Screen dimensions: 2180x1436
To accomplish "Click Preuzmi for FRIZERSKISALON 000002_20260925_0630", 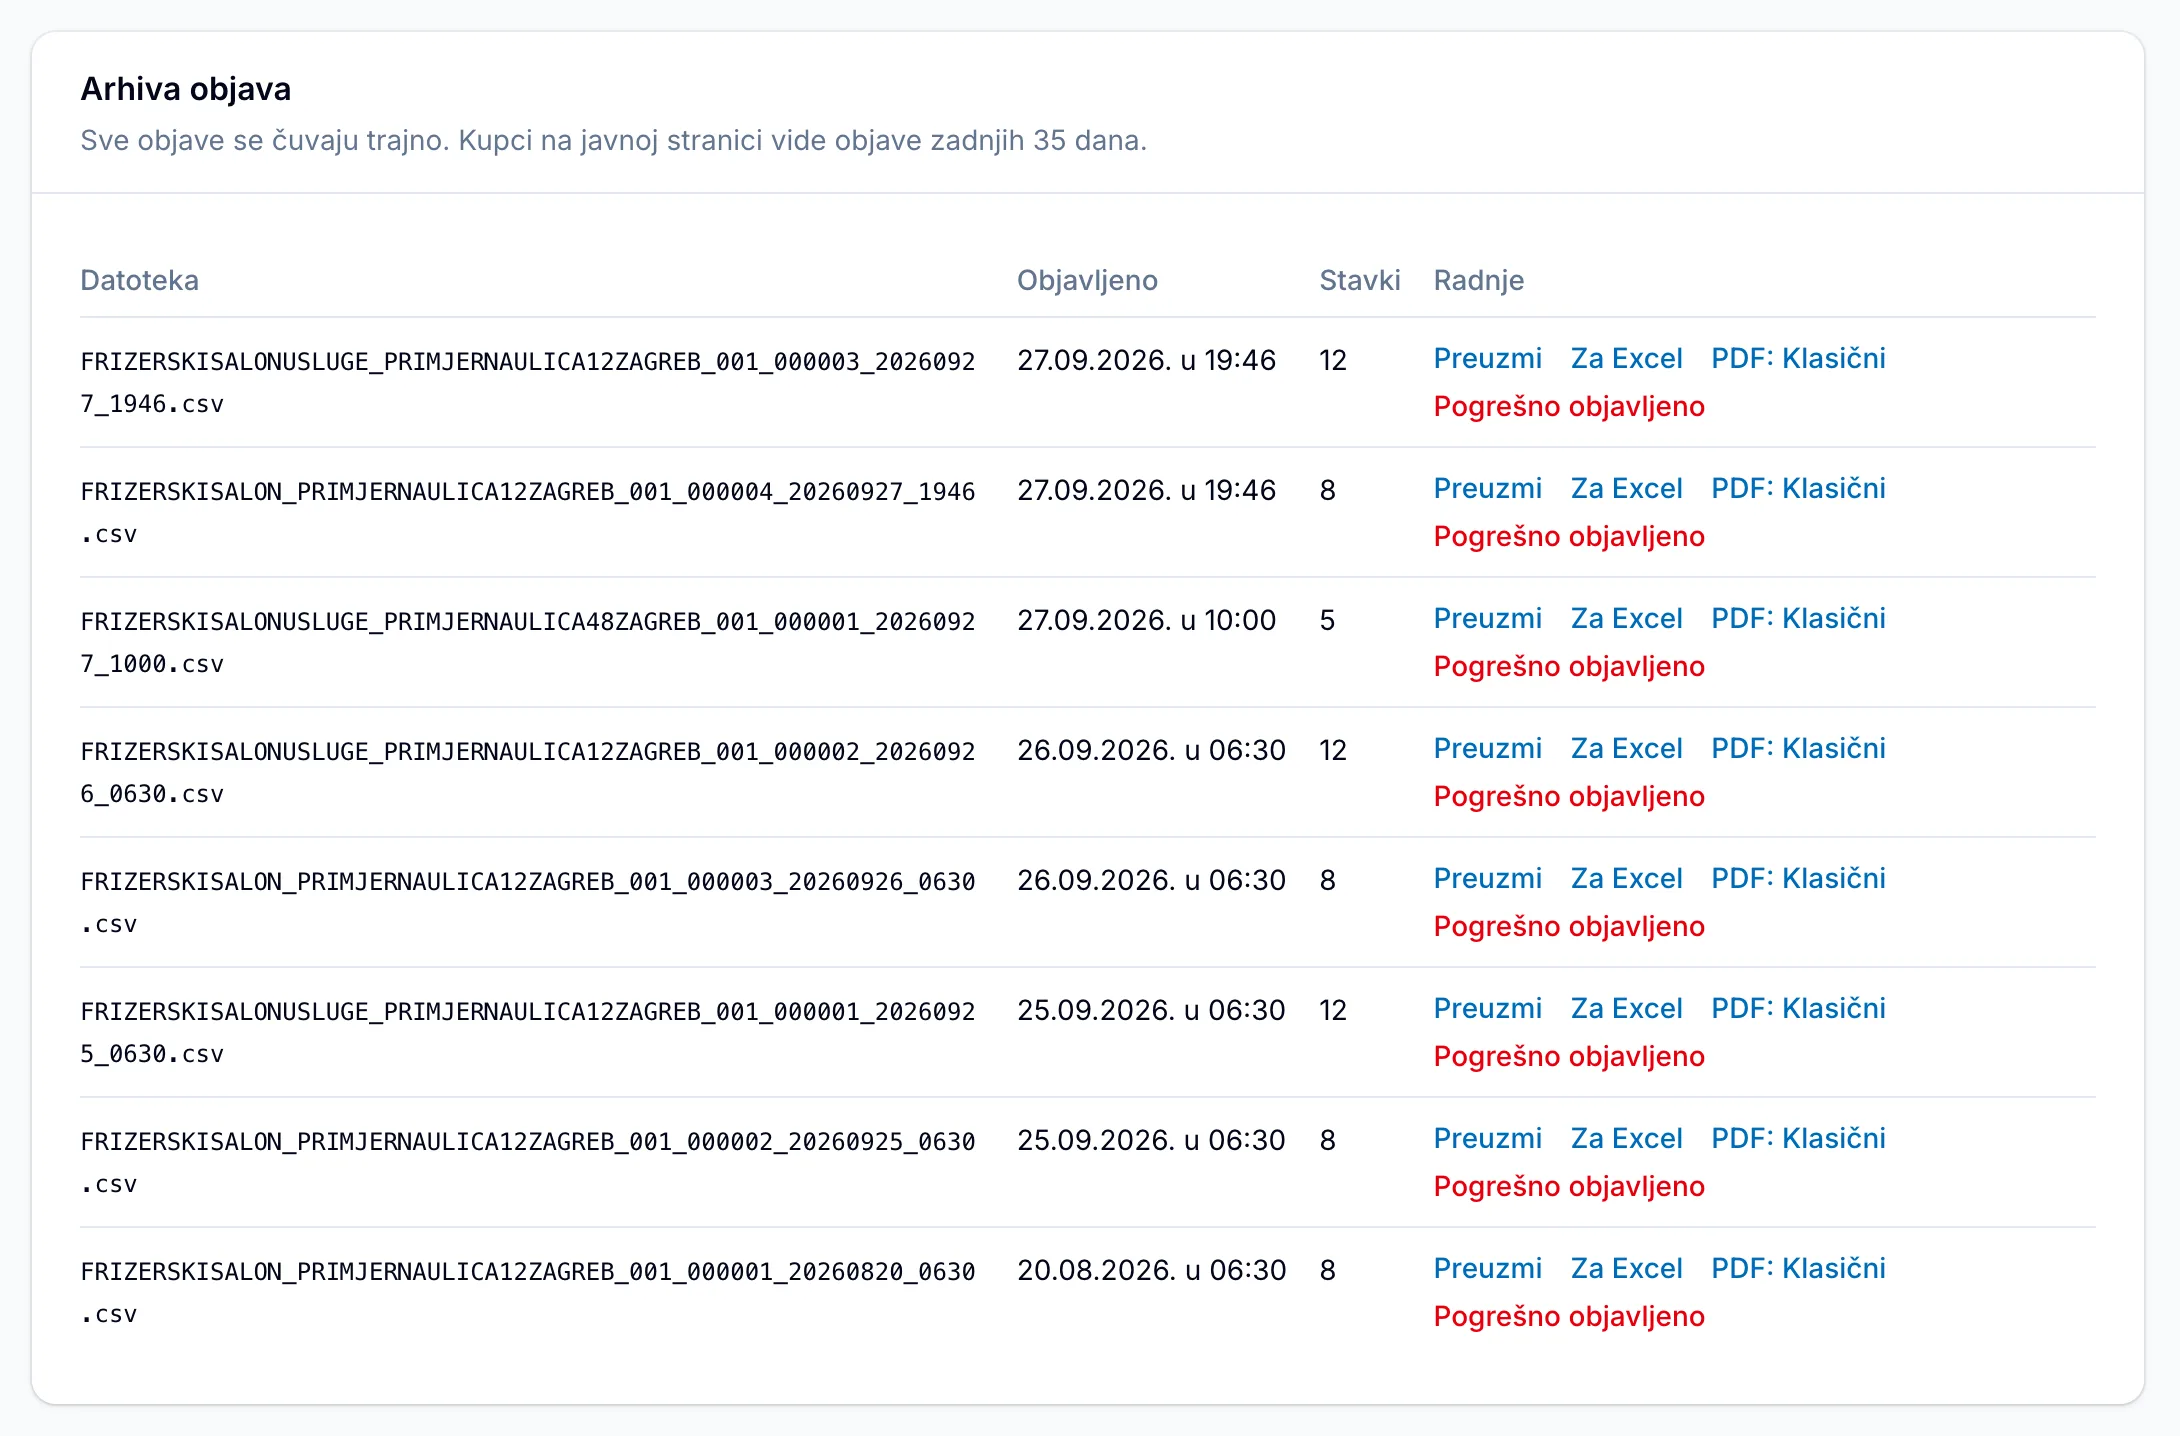I will click(1487, 1138).
